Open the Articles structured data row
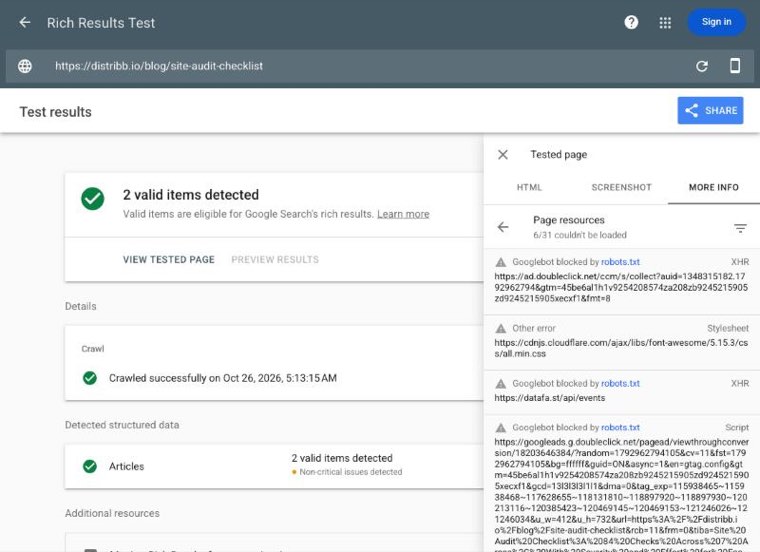 pos(274,466)
